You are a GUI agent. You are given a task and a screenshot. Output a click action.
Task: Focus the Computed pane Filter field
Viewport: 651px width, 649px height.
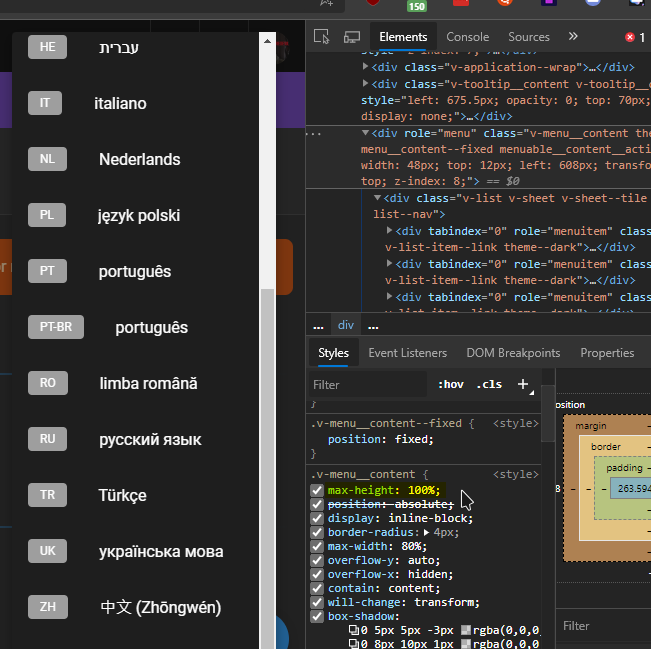coord(604,626)
